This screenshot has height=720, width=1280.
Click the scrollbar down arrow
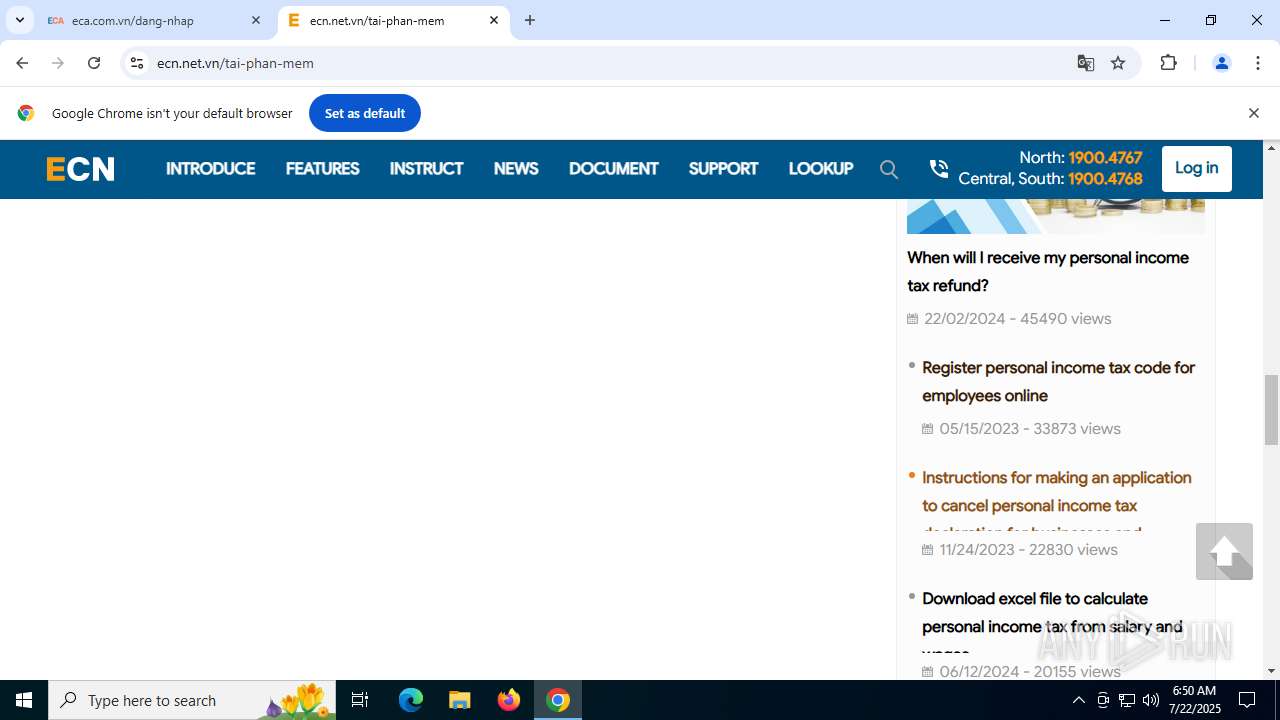[x=1271, y=671]
